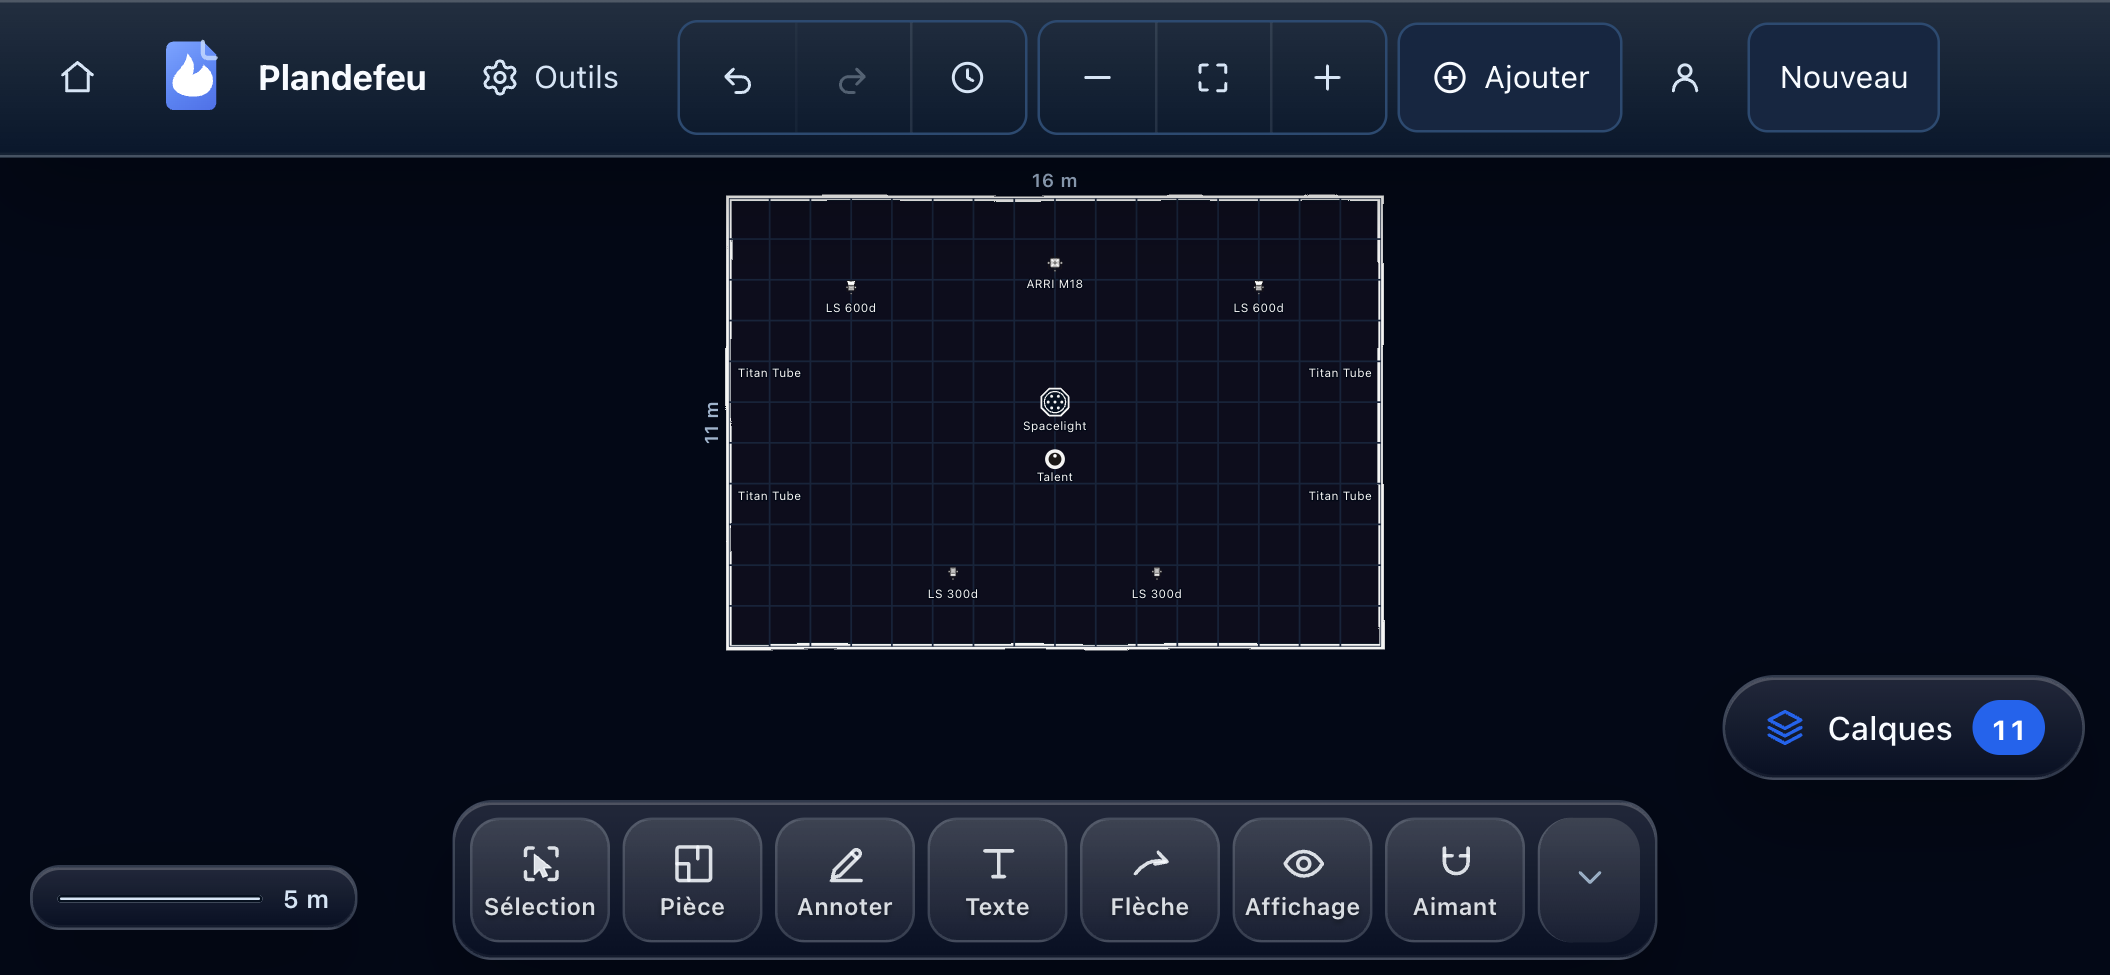Image resolution: width=2110 pixels, height=975 pixels.
Task: Pick the Annoter pencil tool
Action: 845,880
